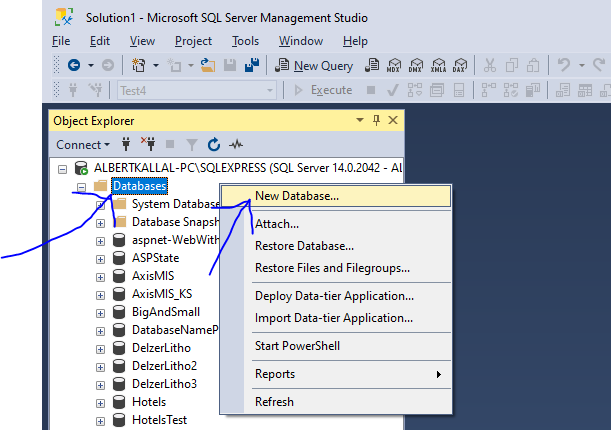Click the Activity Monitor pulse icon

(x=236, y=145)
